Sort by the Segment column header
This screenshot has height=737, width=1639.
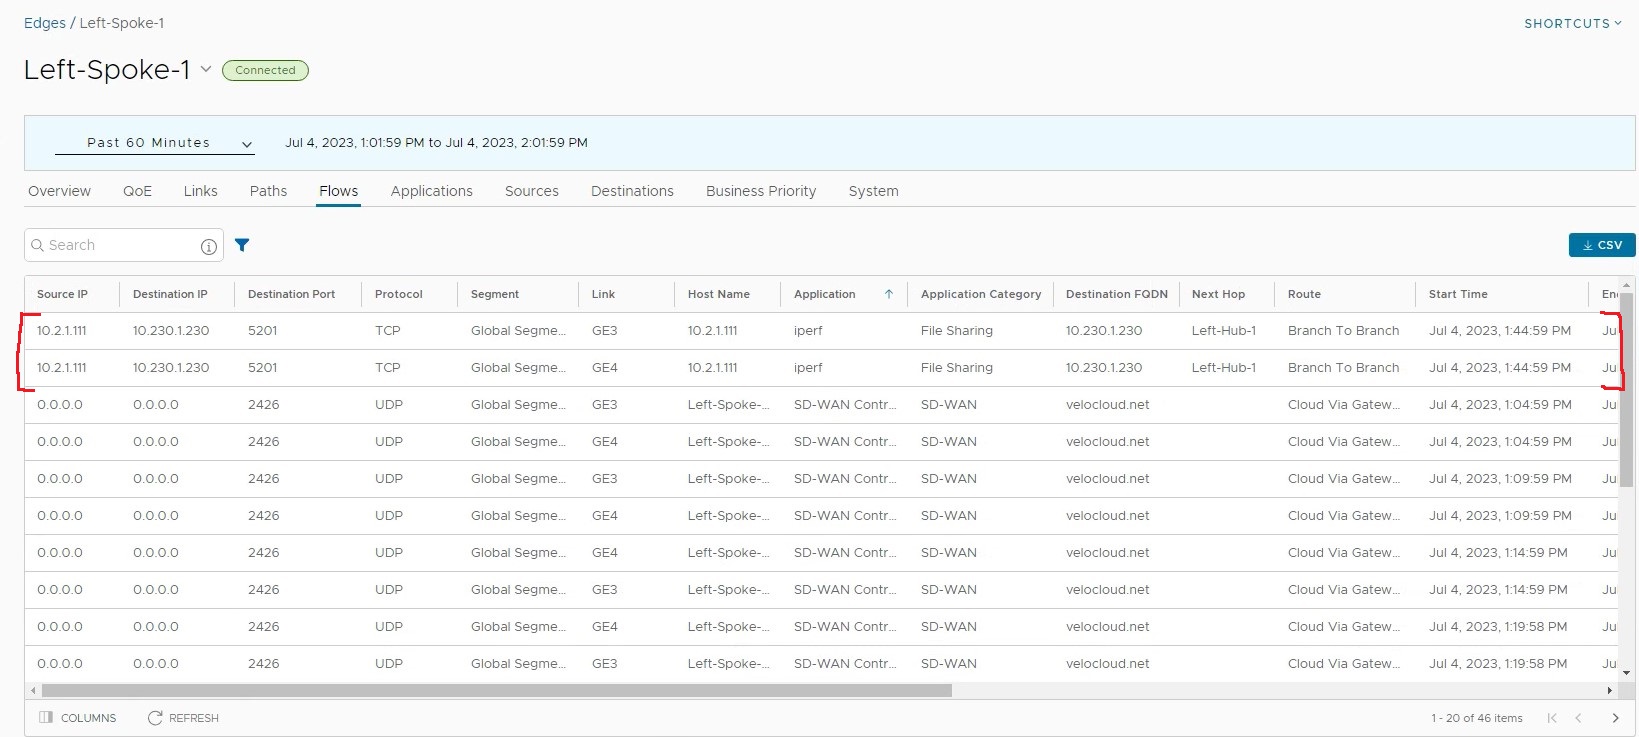tap(495, 294)
